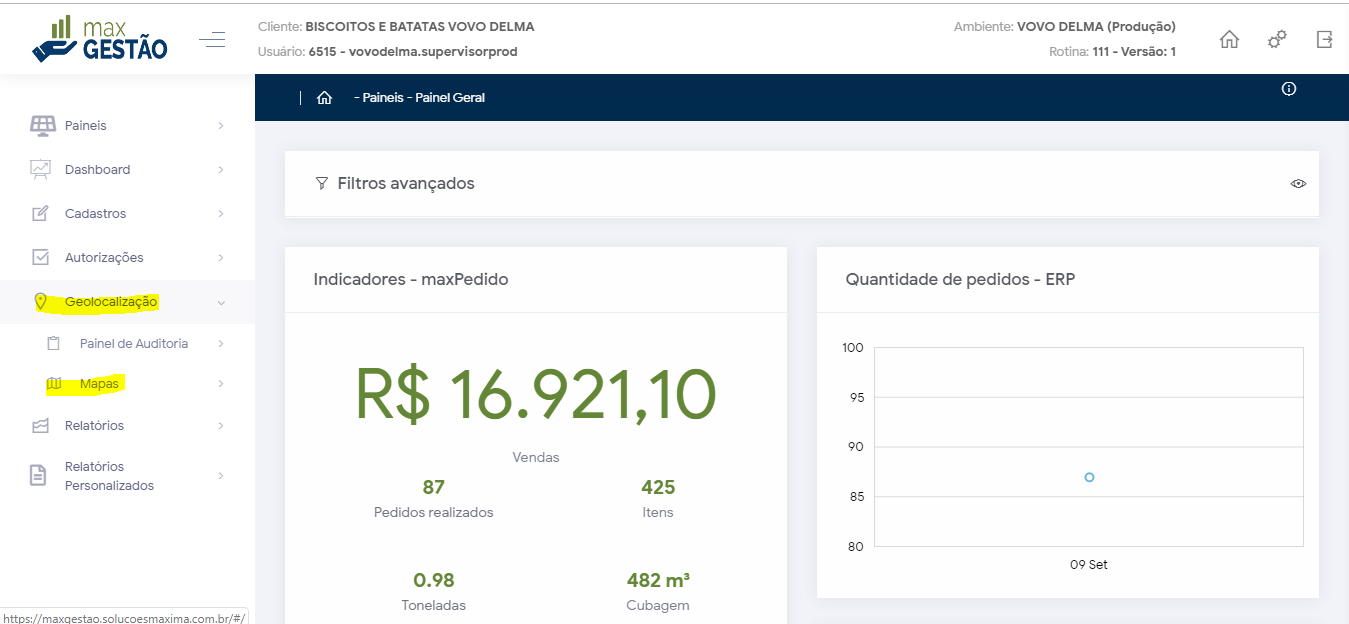1349x624 pixels.
Task: Select Mapas under Geolocalização
Action: (99, 384)
